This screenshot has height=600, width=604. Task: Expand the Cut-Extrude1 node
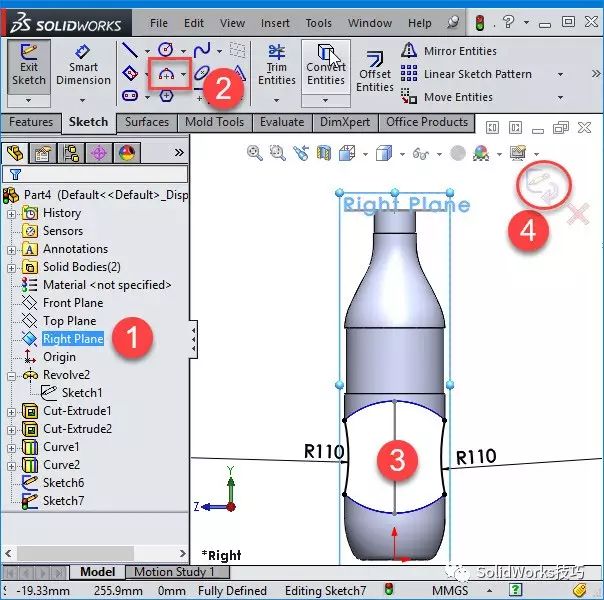pos(12,412)
